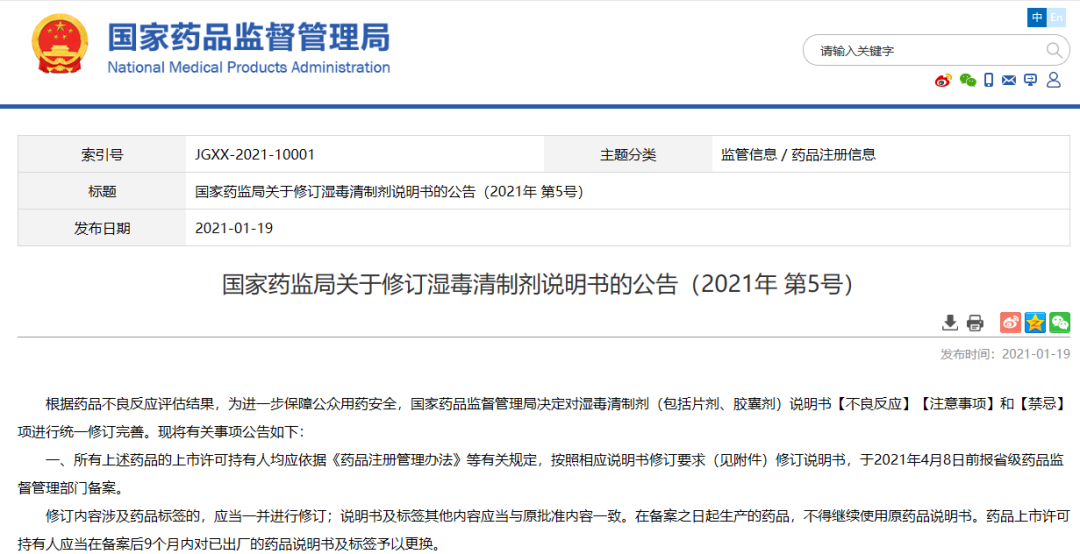The height and width of the screenshot is (554, 1080).
Task: Share the article to QQ Zone star
Action: click(1035, 322)
